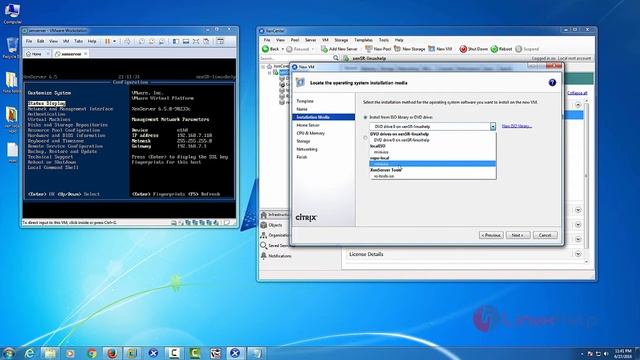Open the ISO library dropdown arrow
The height and width of the screenshot is (360, 640).
[493, 127]
